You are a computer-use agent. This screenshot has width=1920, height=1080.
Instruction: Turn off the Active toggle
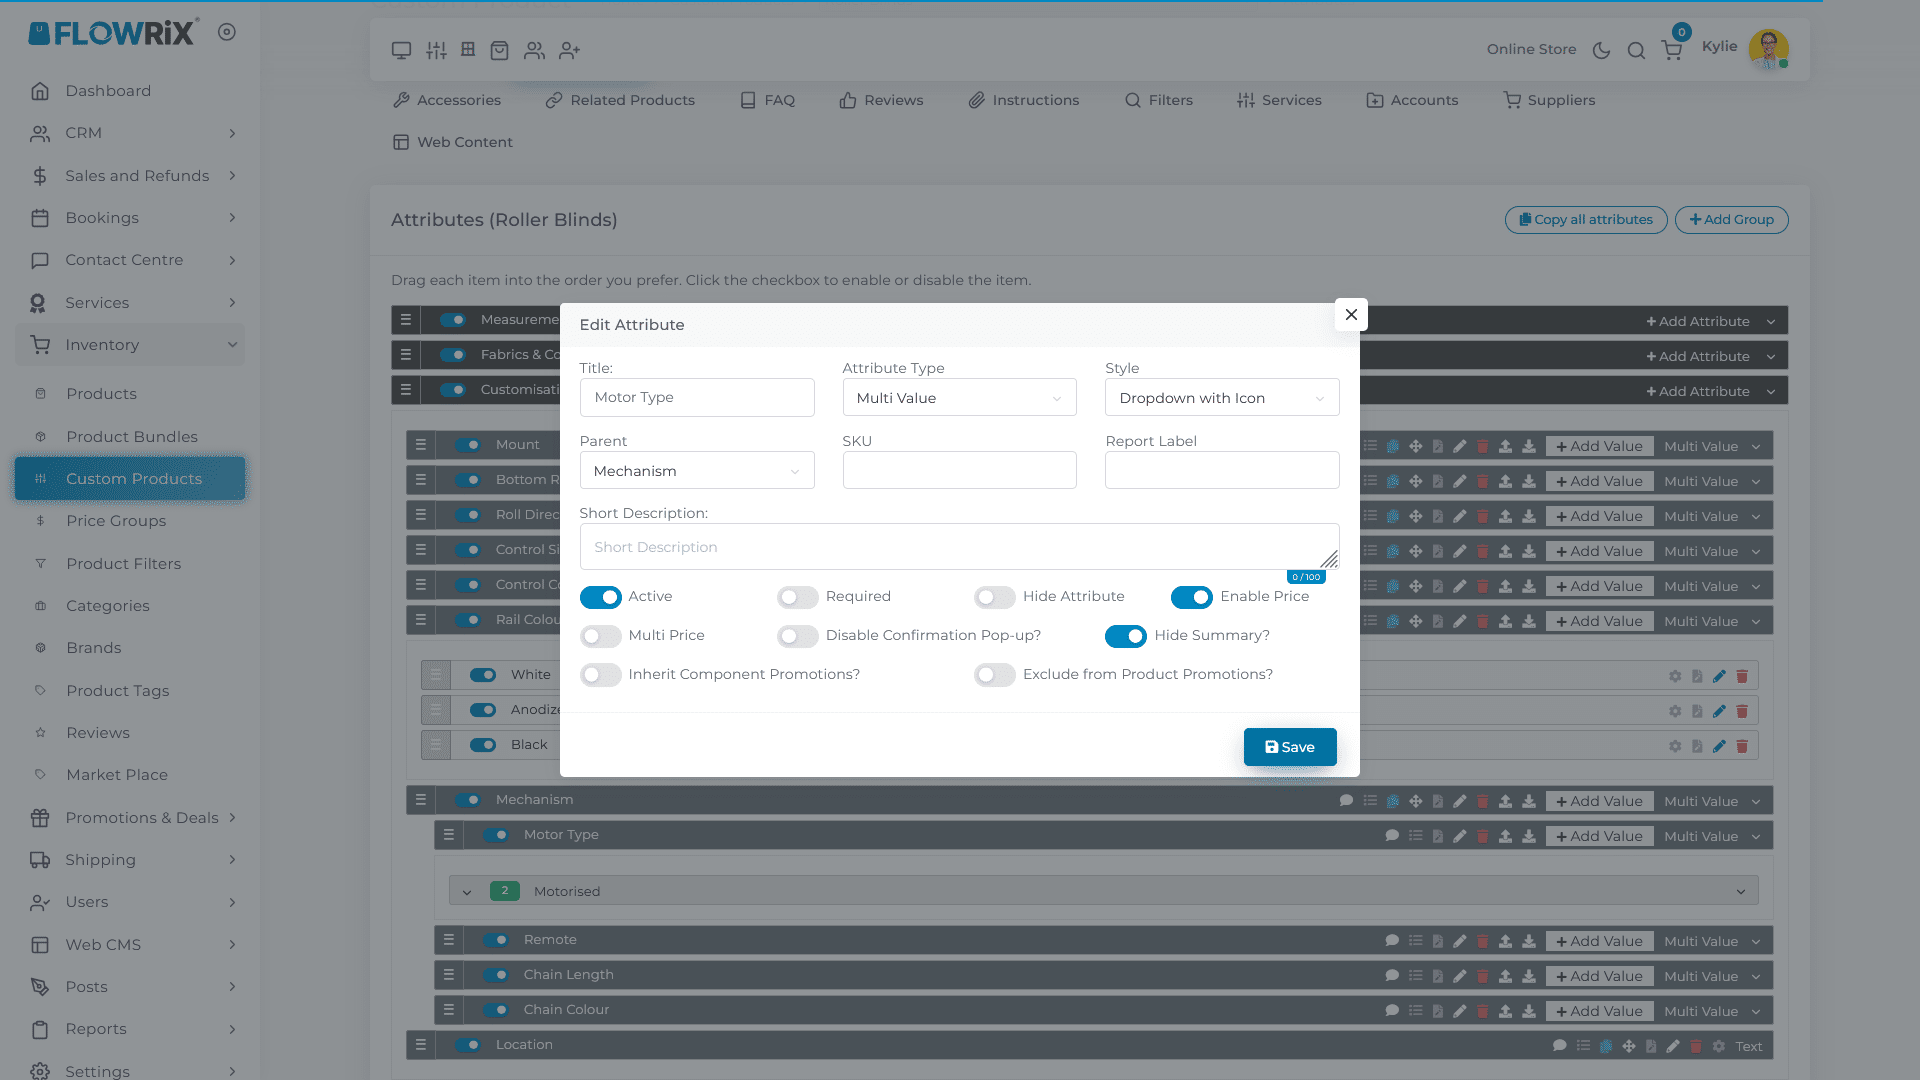point(600,597)
